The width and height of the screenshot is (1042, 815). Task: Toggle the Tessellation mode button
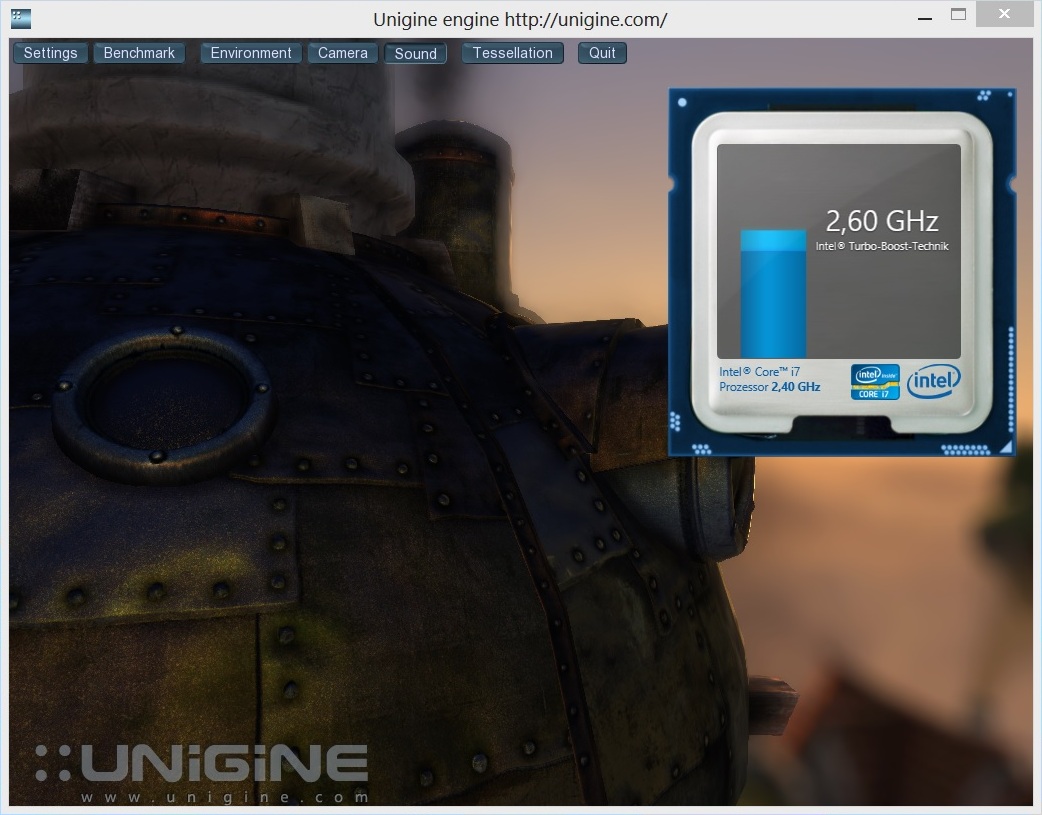512,53
